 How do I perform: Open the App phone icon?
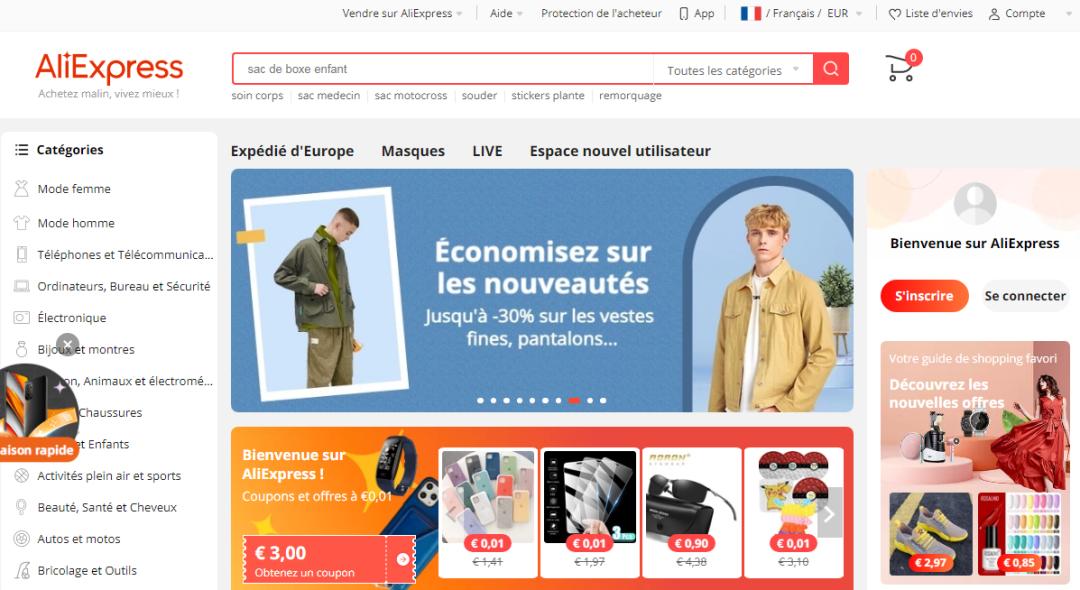coord(683,14)
